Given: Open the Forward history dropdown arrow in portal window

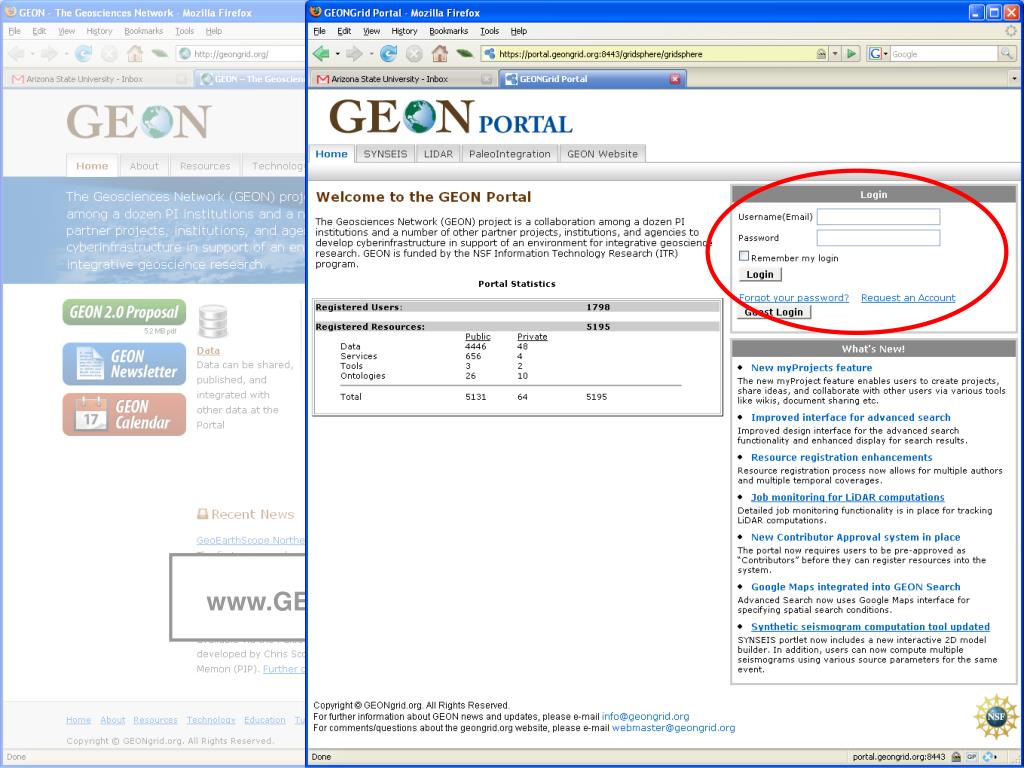Looking at the screenshot, I should [x=370, y=54].
